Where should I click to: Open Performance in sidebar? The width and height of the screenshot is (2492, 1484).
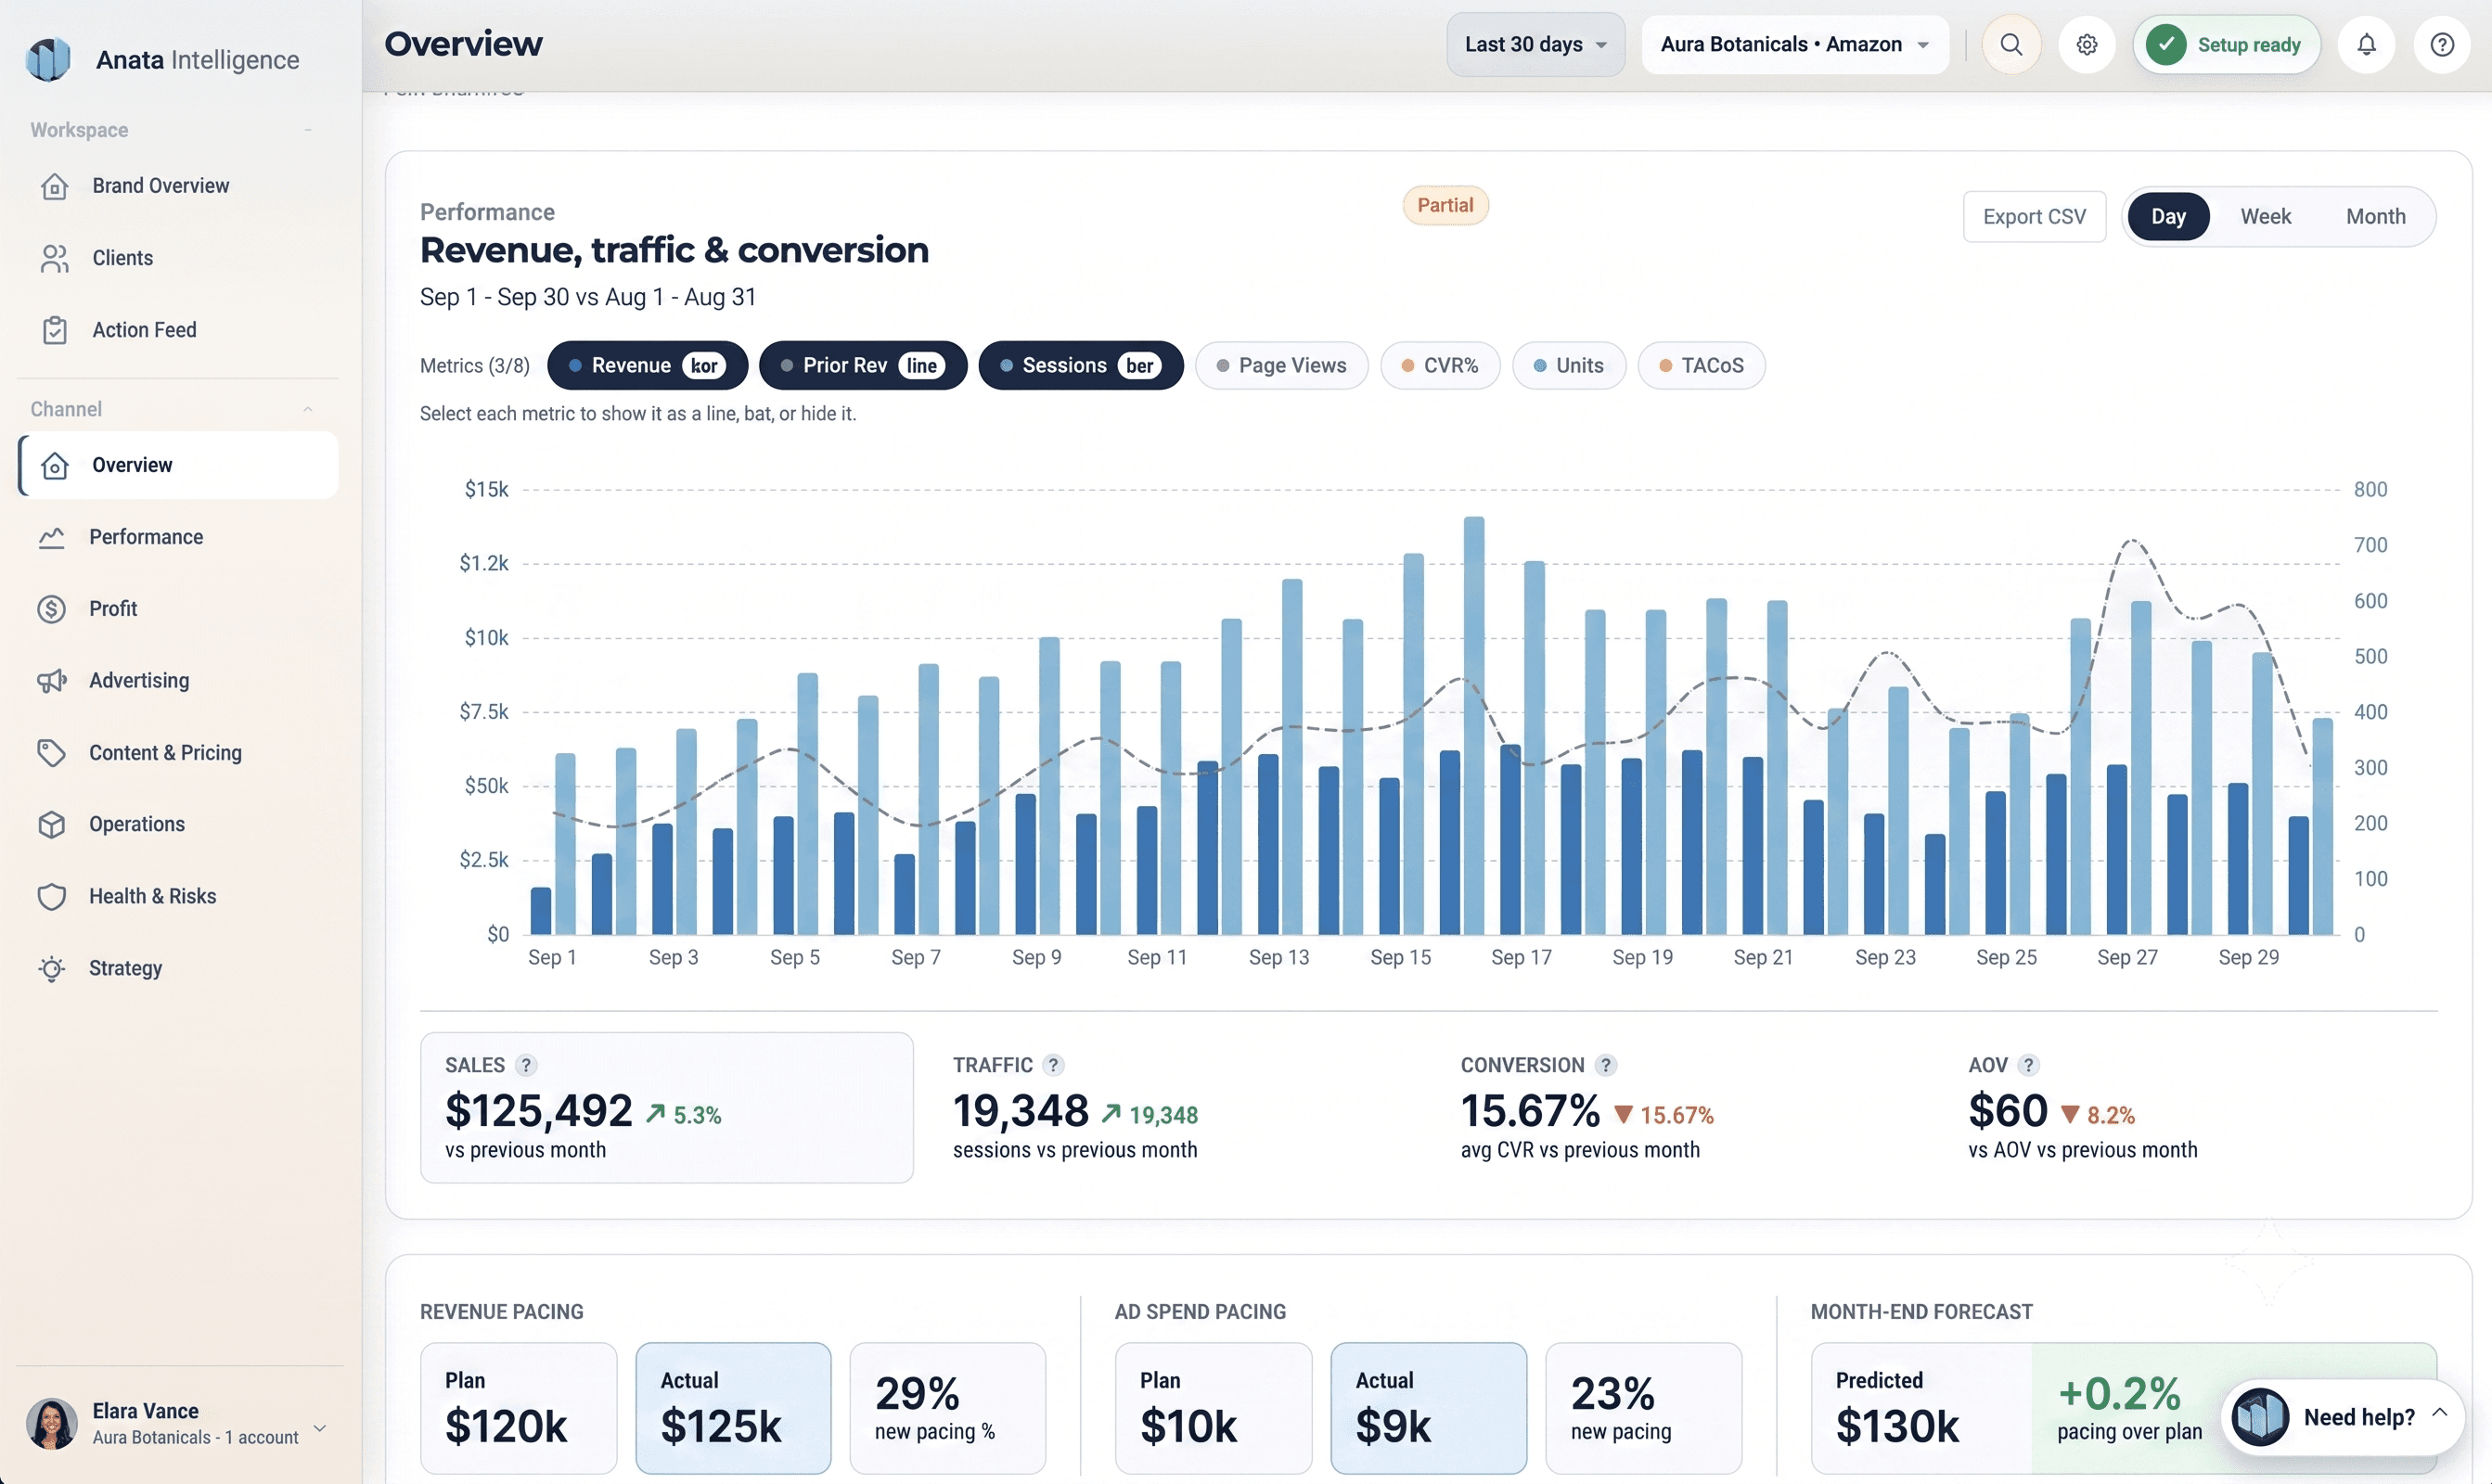coord(178,537)
